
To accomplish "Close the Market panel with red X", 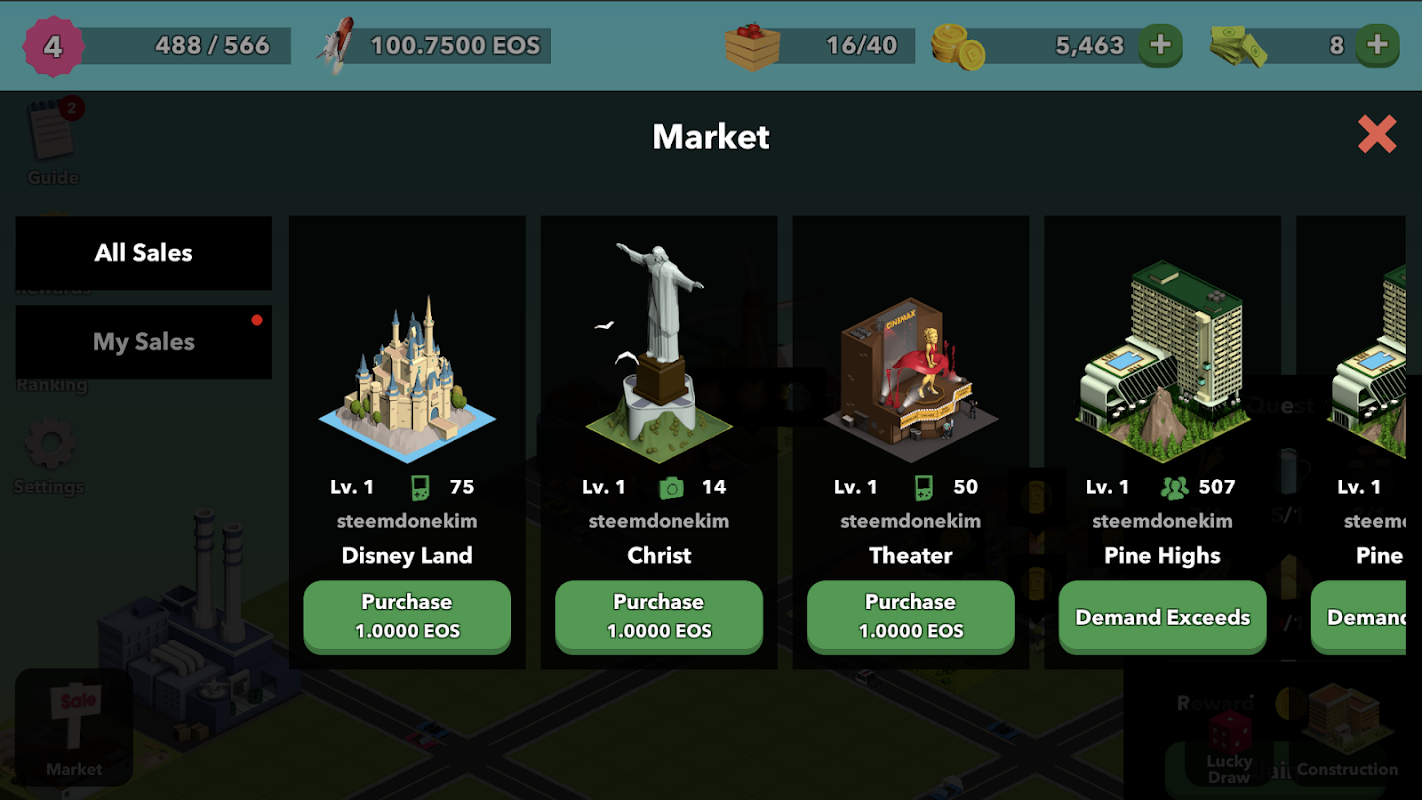I will [1377, 134].
